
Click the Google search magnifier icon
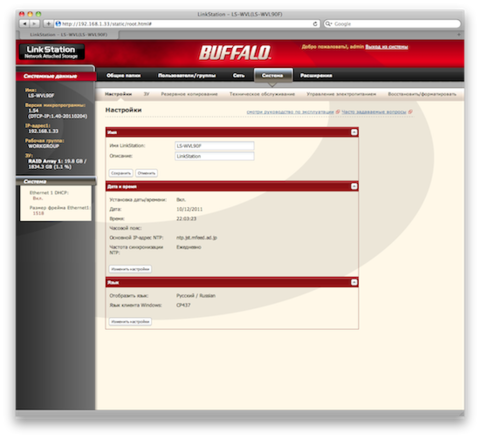click(x=328, y=24)
